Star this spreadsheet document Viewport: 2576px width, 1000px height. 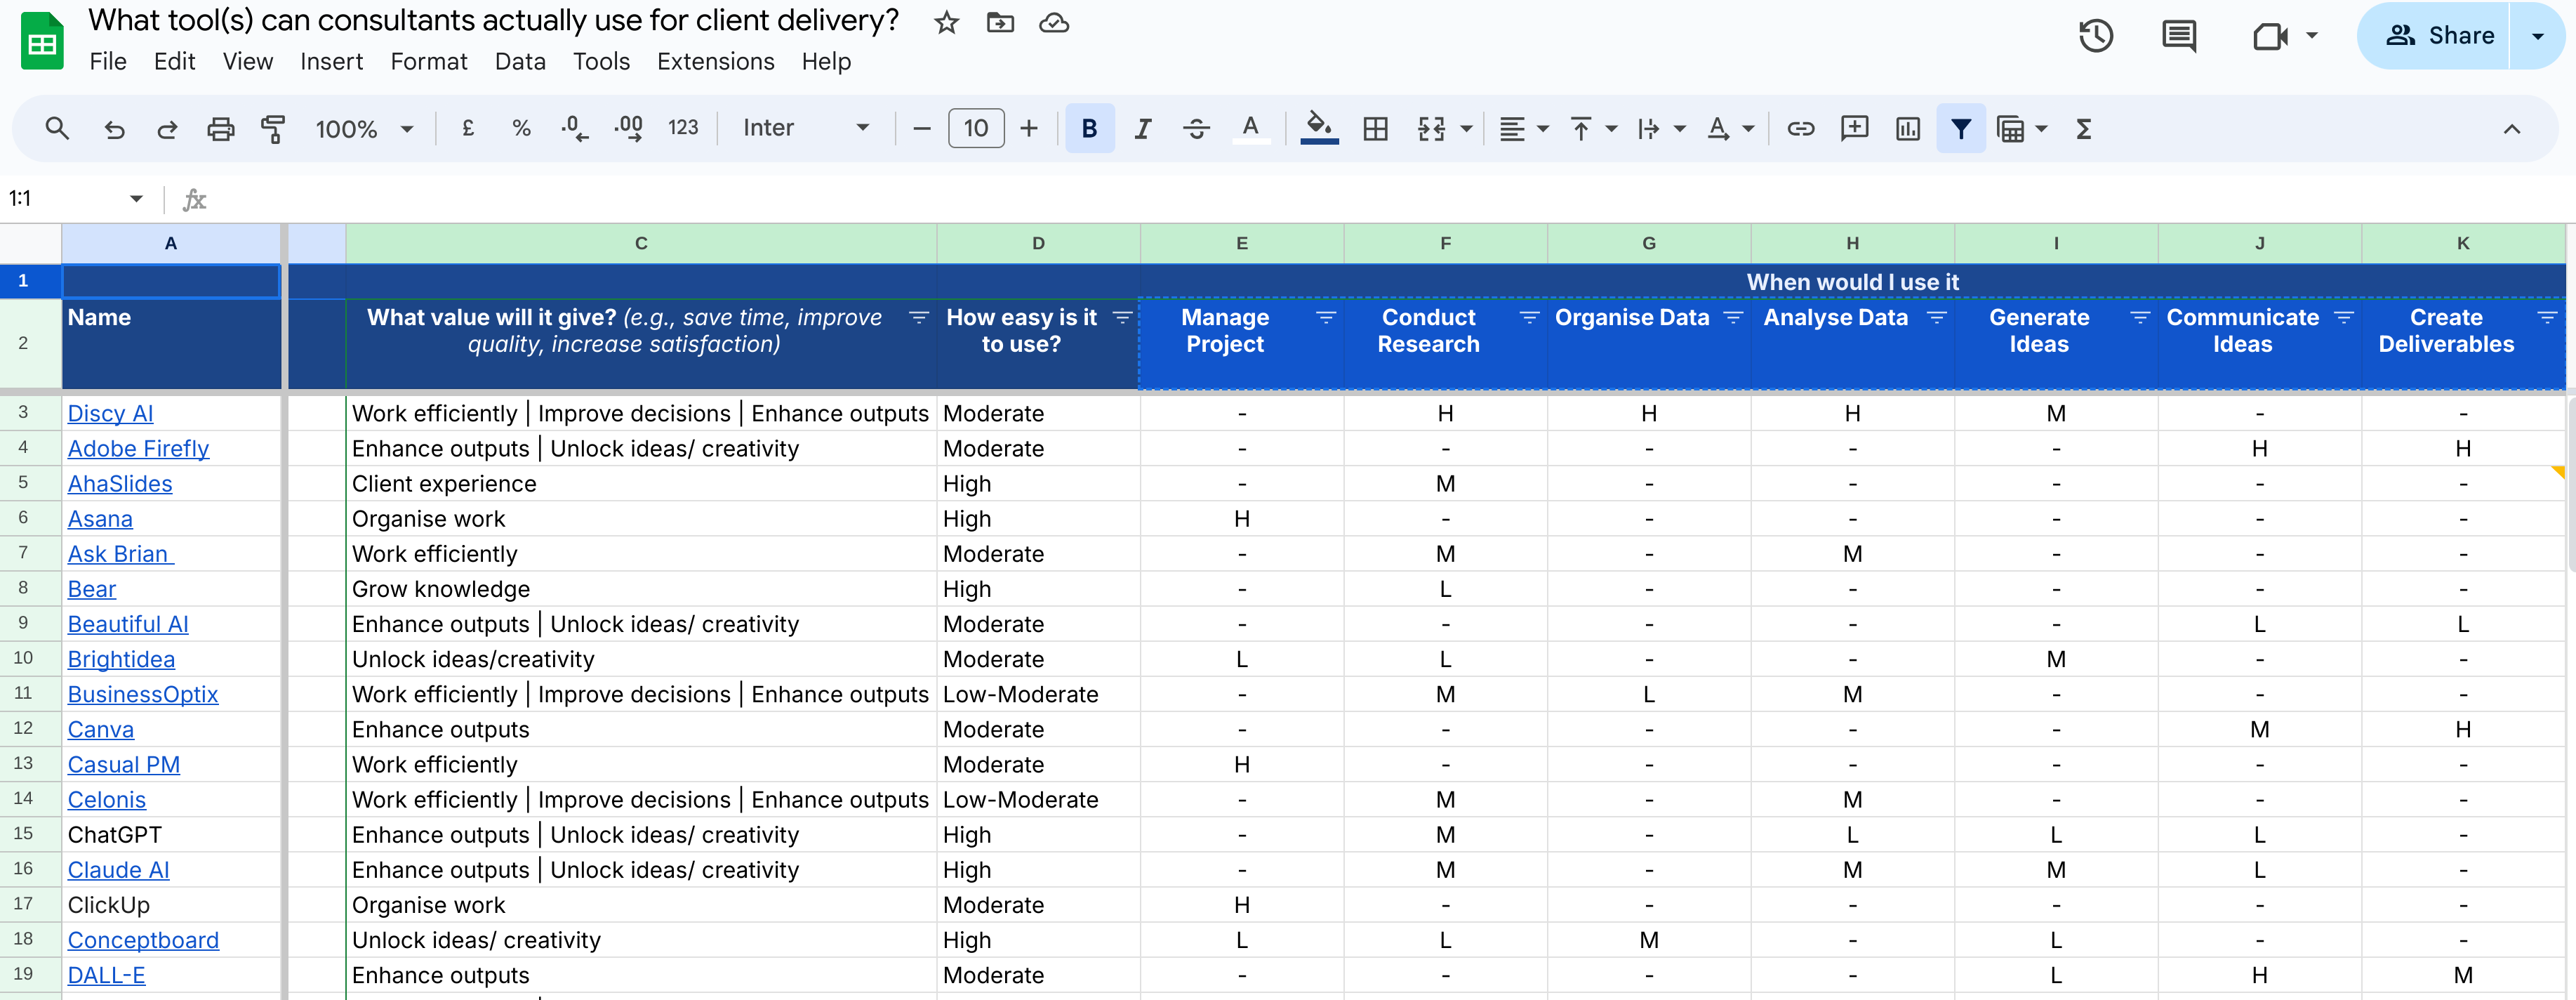946,23
